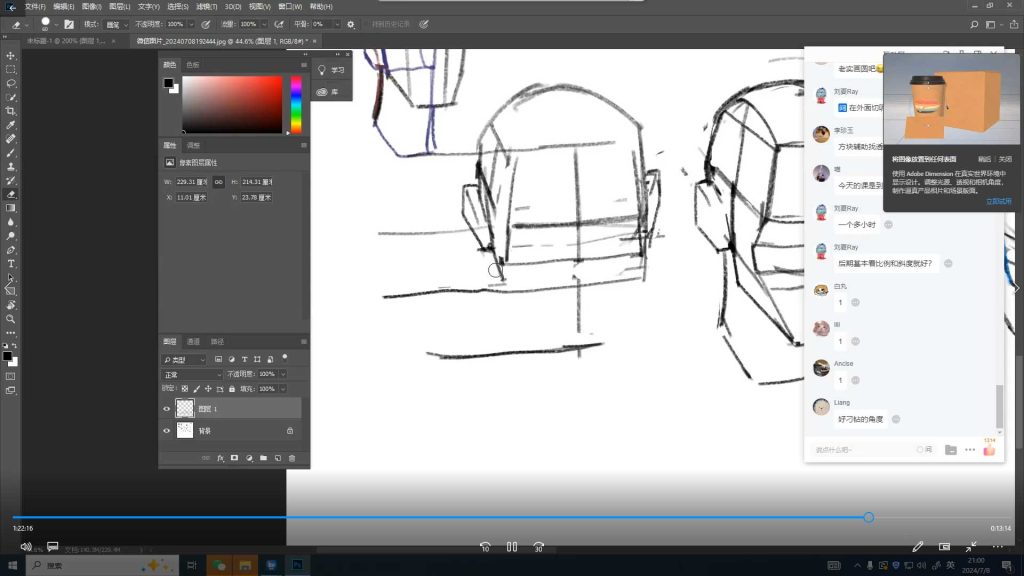Expand the eraser 模式 dropdown
Viewport: 1024px width, 576px height.
tap(116, 23)
